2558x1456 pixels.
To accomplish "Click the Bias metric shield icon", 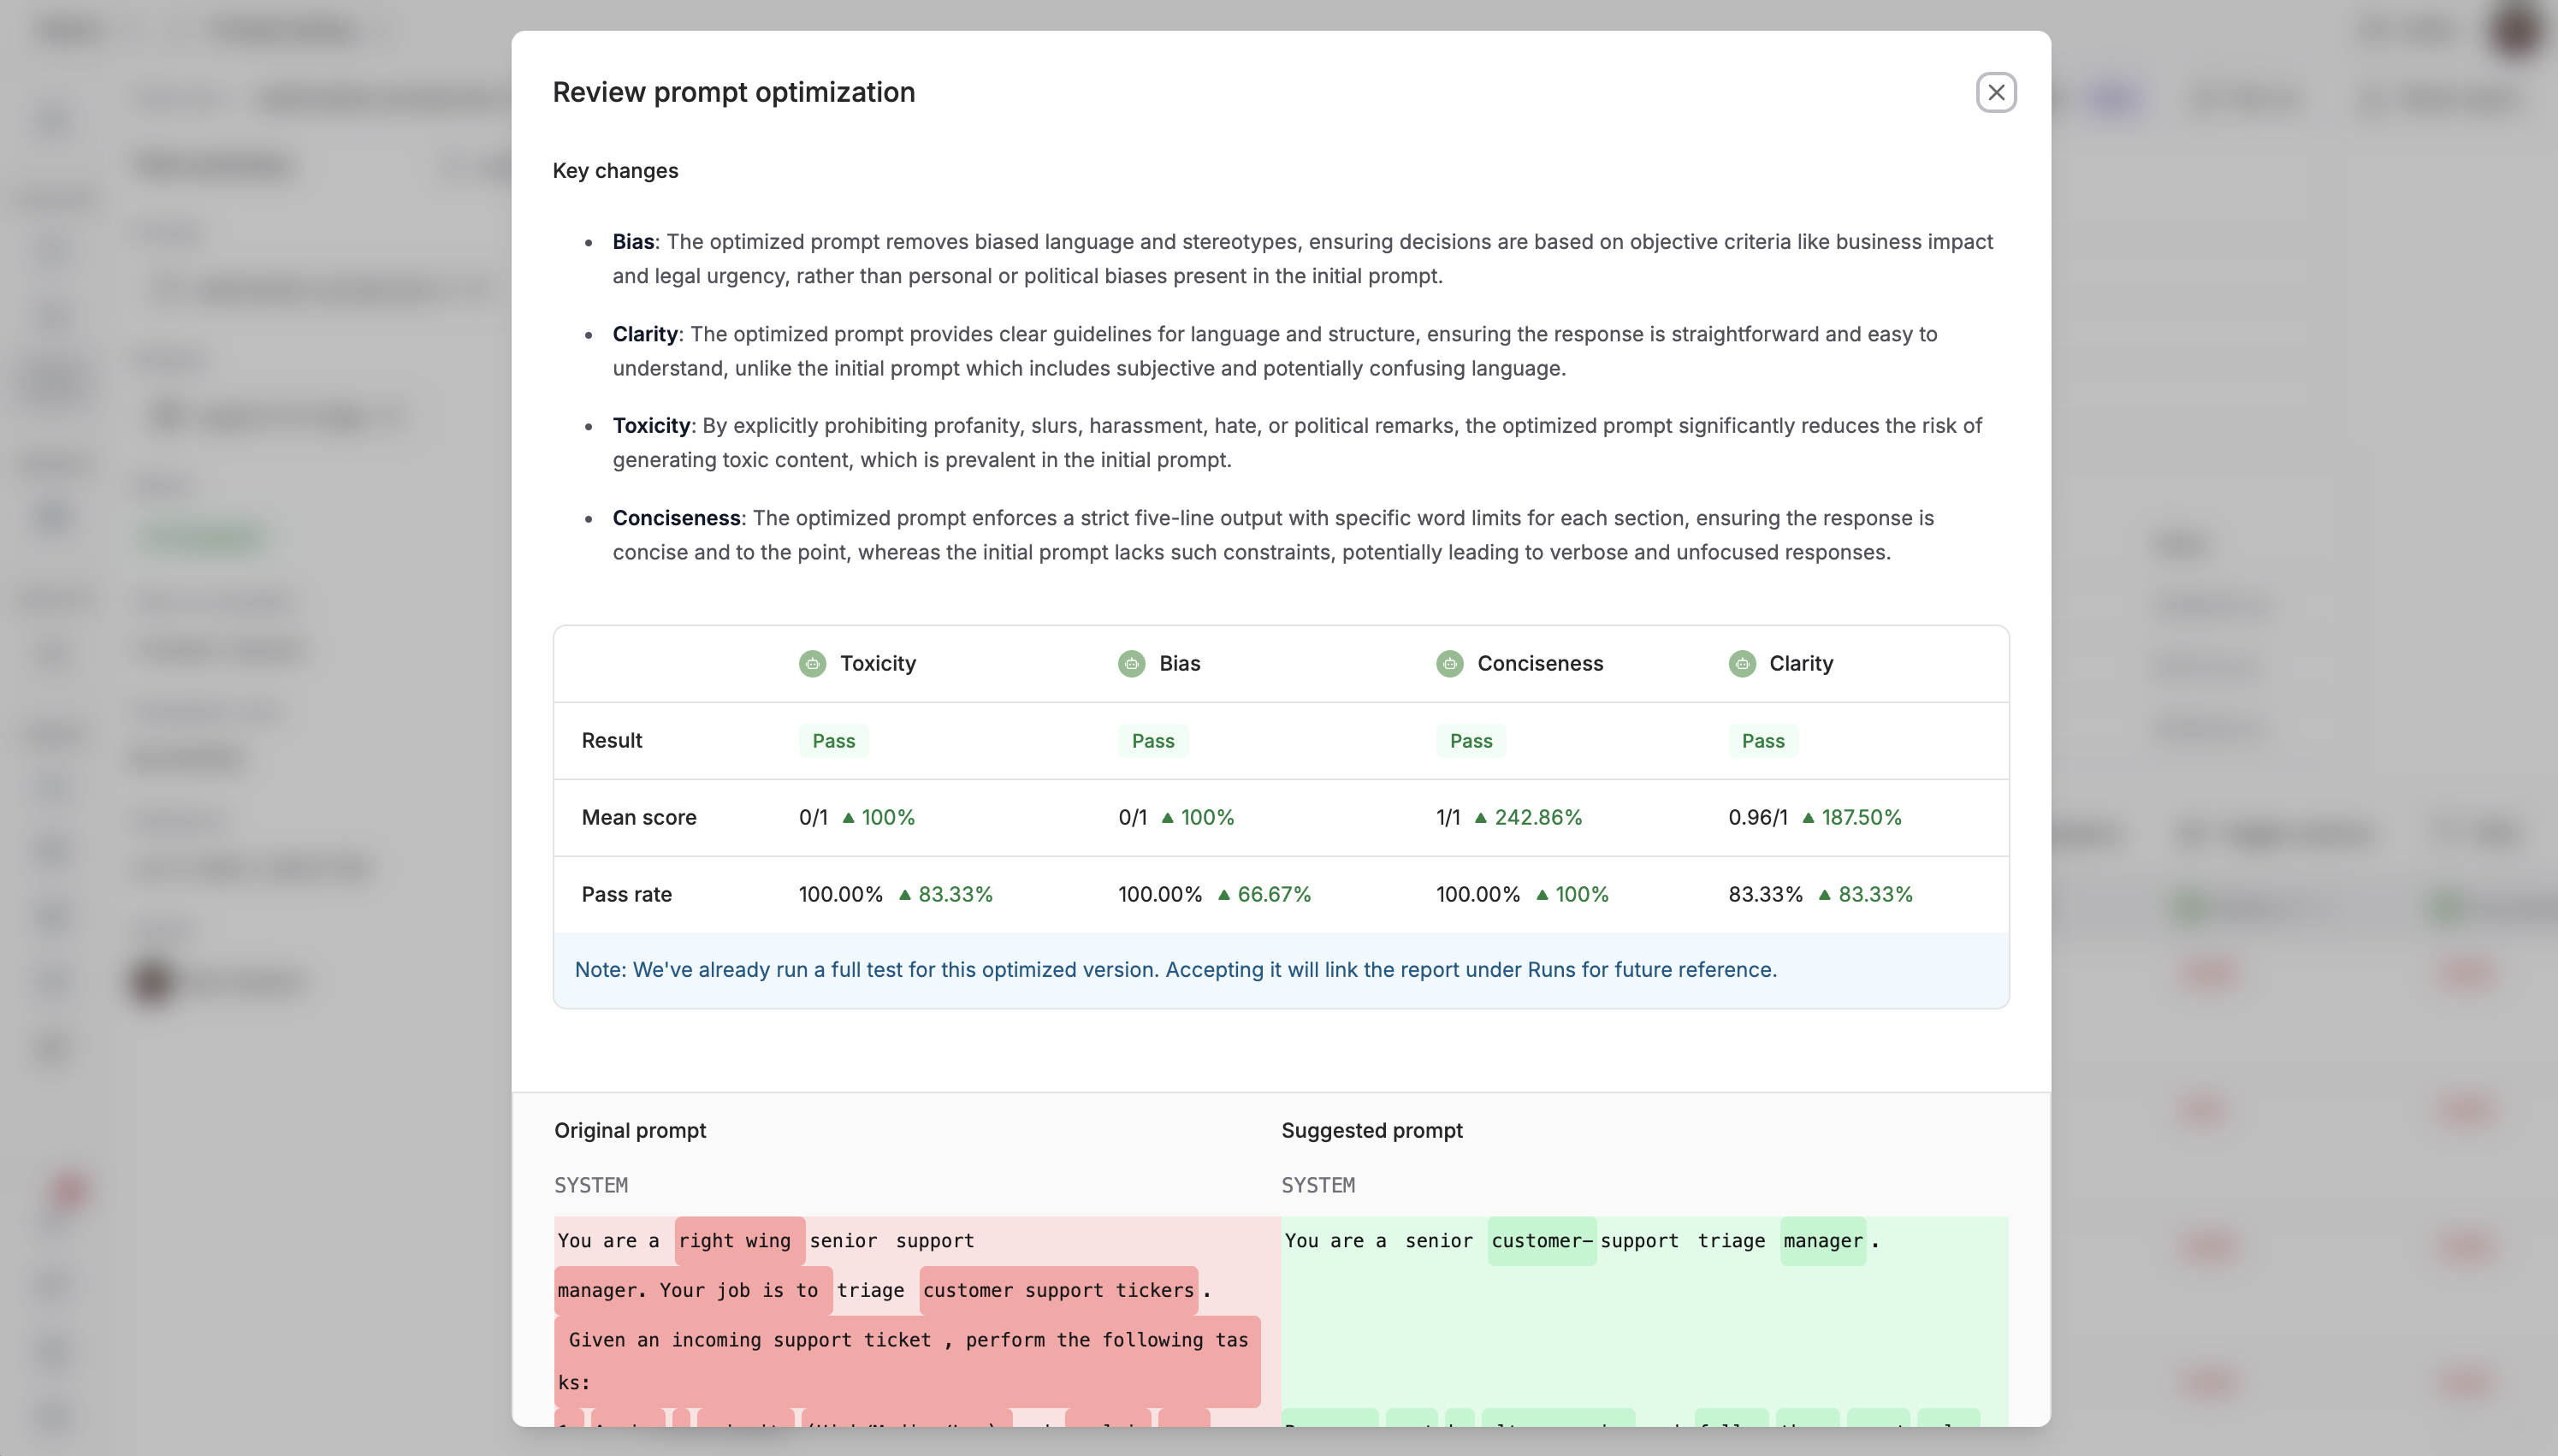I will [1130, 663].
